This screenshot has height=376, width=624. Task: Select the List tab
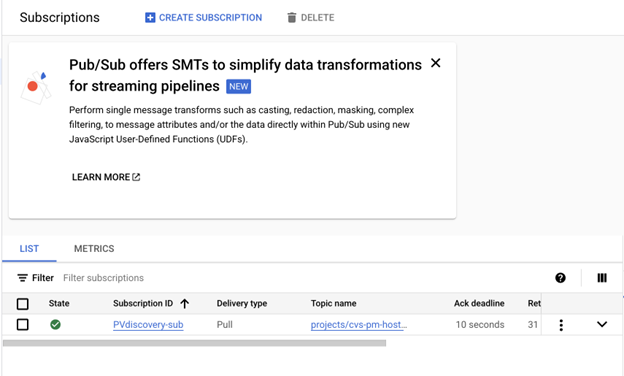(x=29, y=249)
